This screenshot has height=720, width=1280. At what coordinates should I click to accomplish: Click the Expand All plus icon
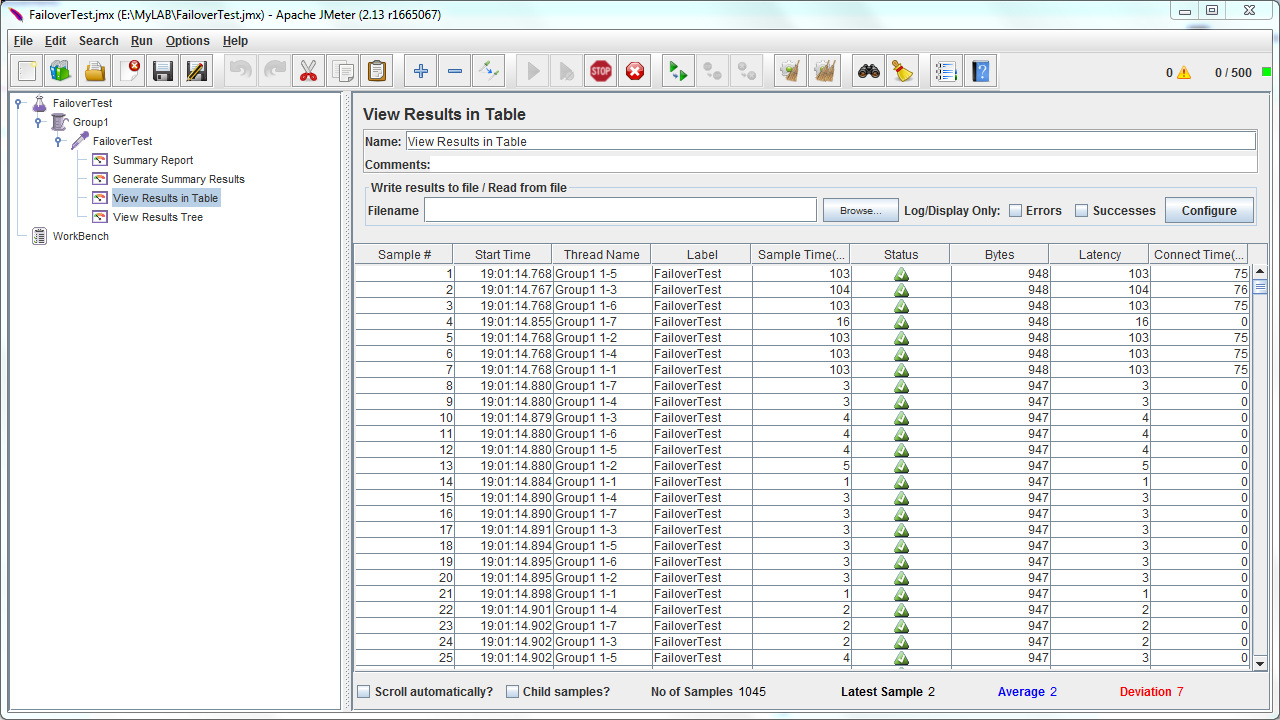[421, 71]
